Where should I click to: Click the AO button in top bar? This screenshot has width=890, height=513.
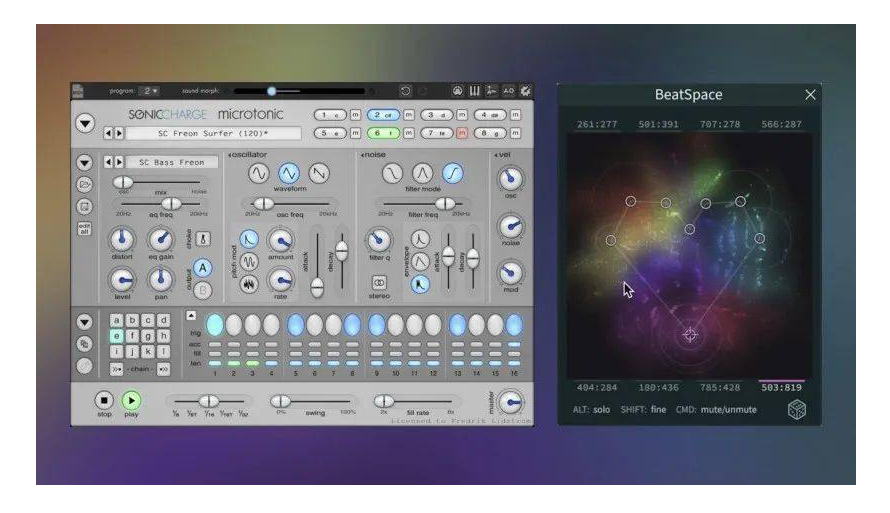pos(509,91)
